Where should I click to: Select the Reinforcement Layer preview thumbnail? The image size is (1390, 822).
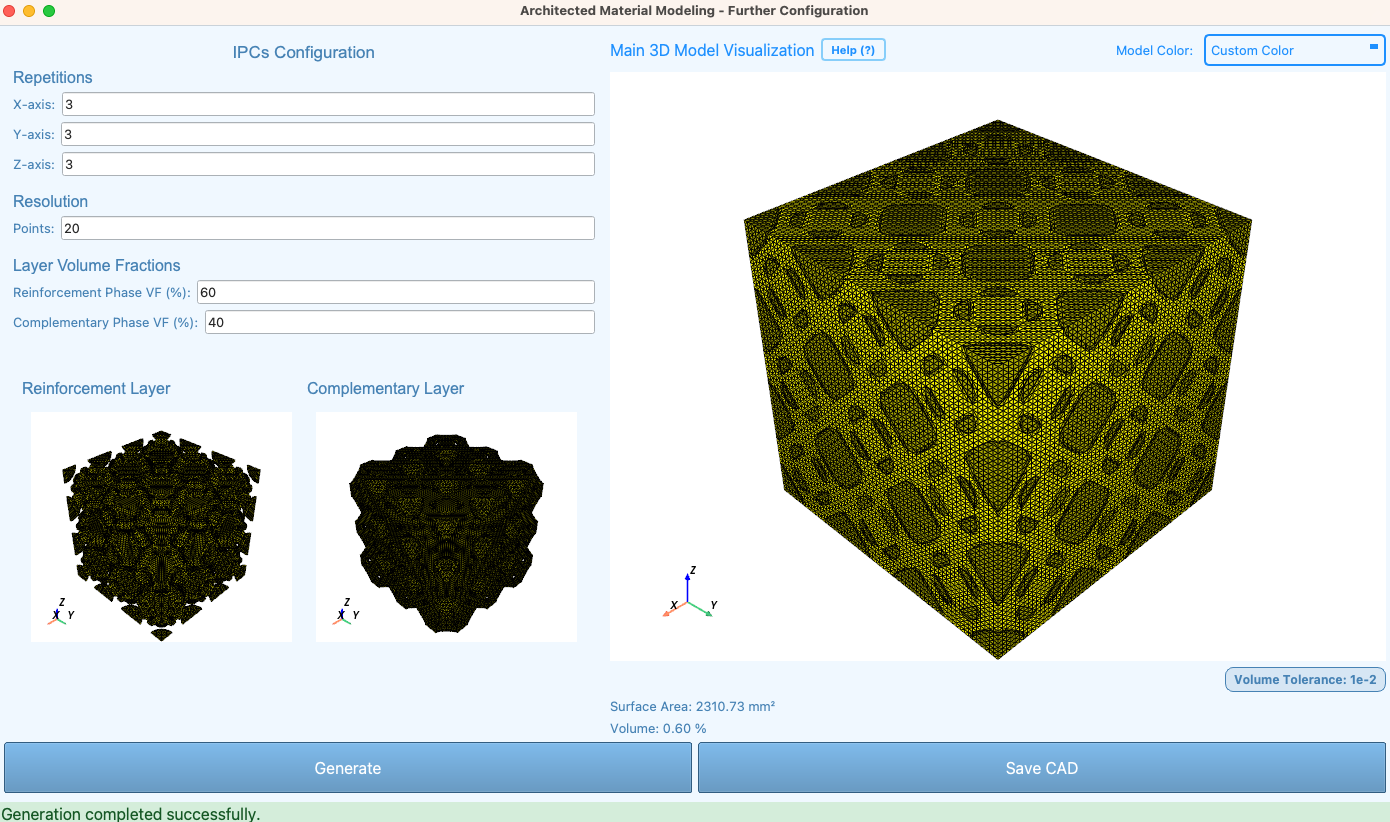coord(161,527)
